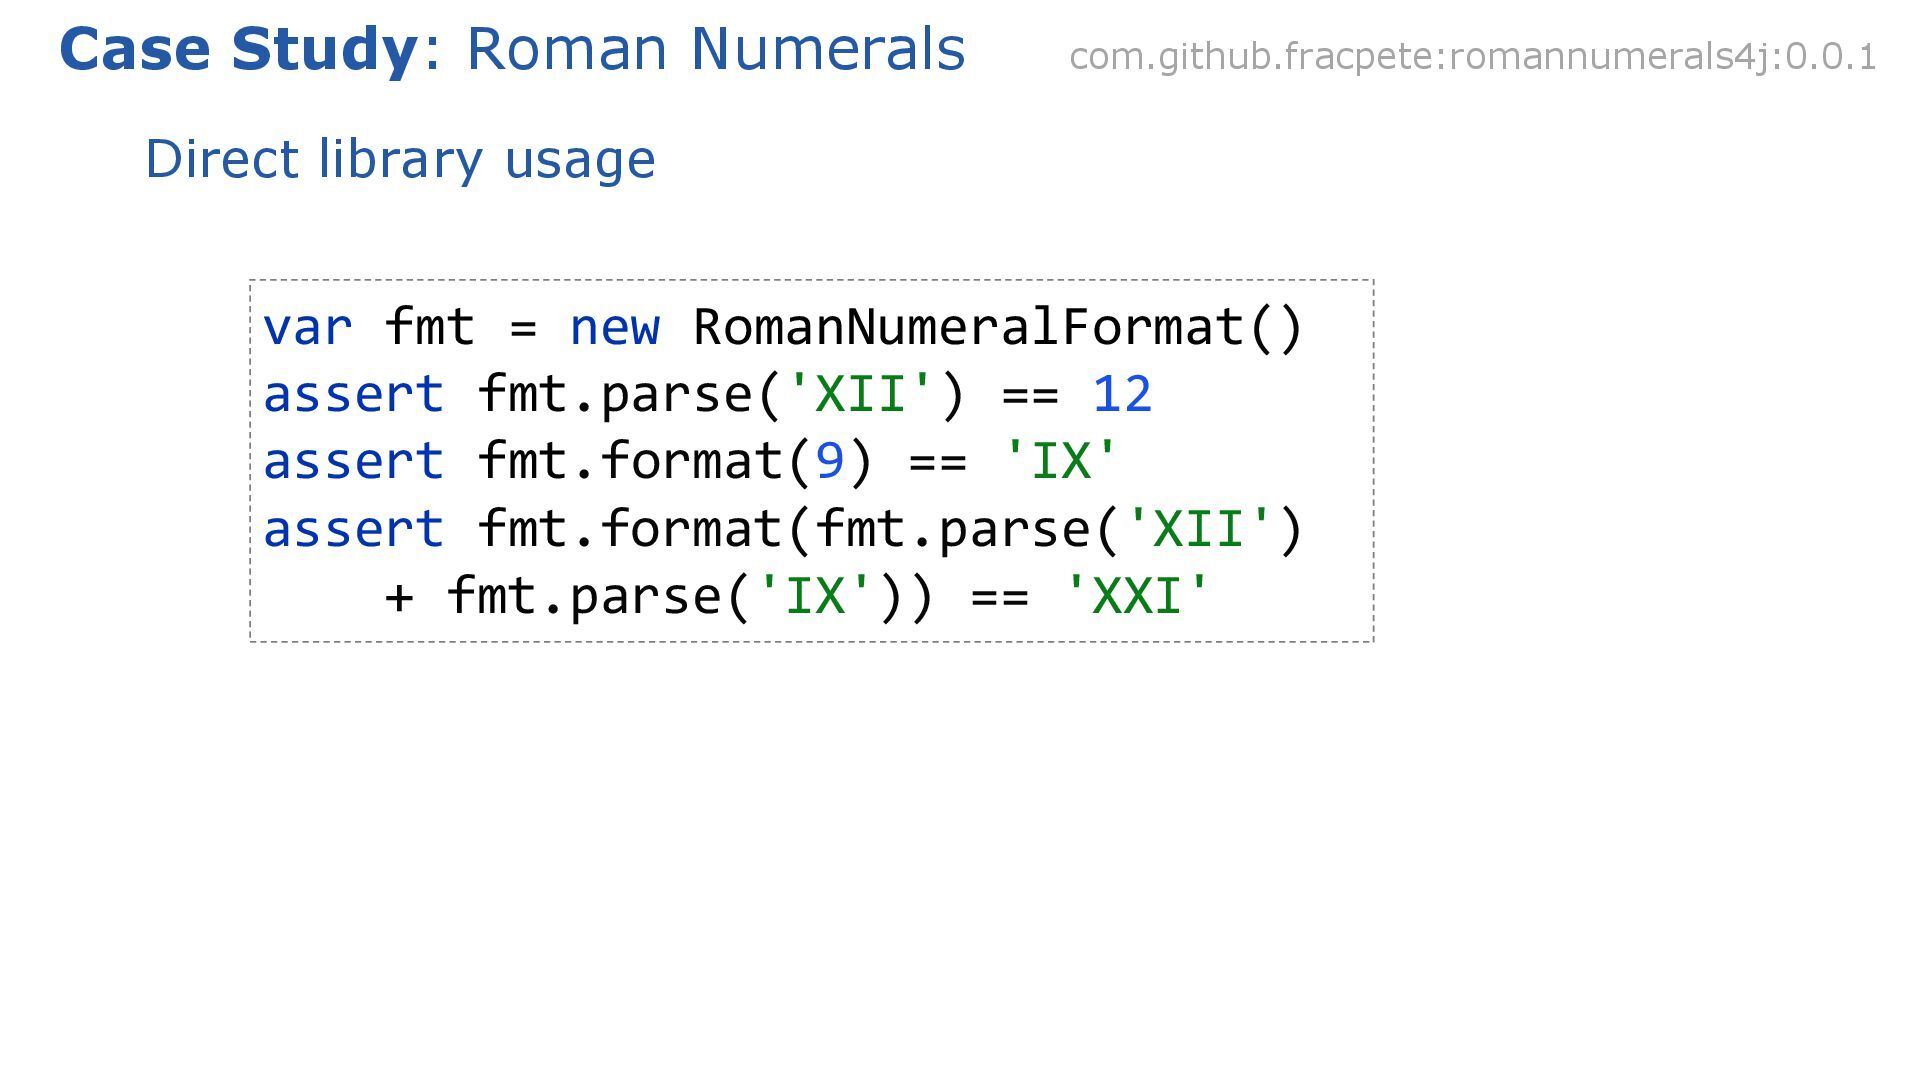The width and height of the screenshot is (1920, 1080).
Task: Click the 'var' keyword in code
Action: 307,328
